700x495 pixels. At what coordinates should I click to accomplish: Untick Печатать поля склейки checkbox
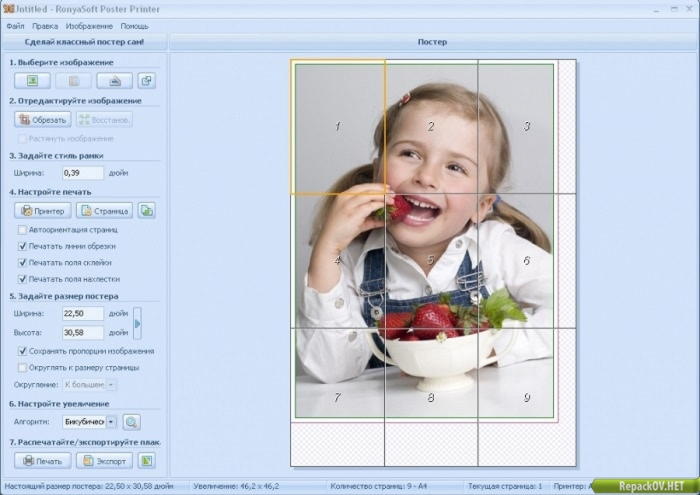(22, 262)
